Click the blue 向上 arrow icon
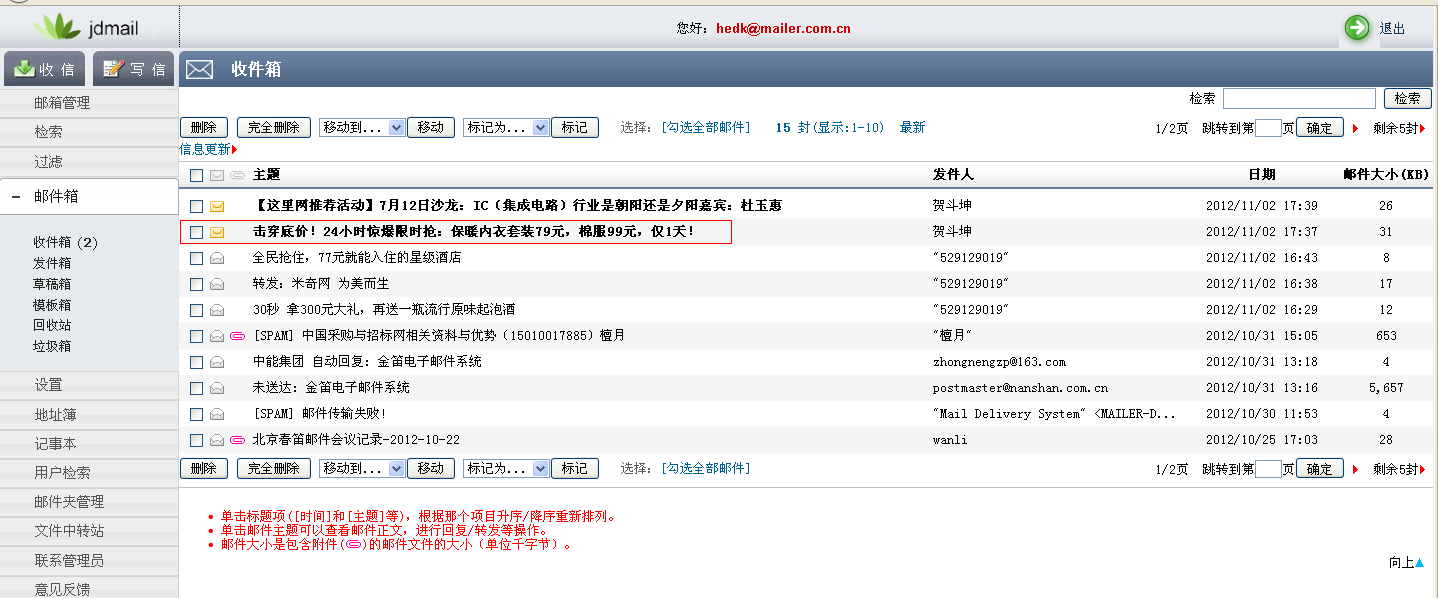 pos(1419,563)
